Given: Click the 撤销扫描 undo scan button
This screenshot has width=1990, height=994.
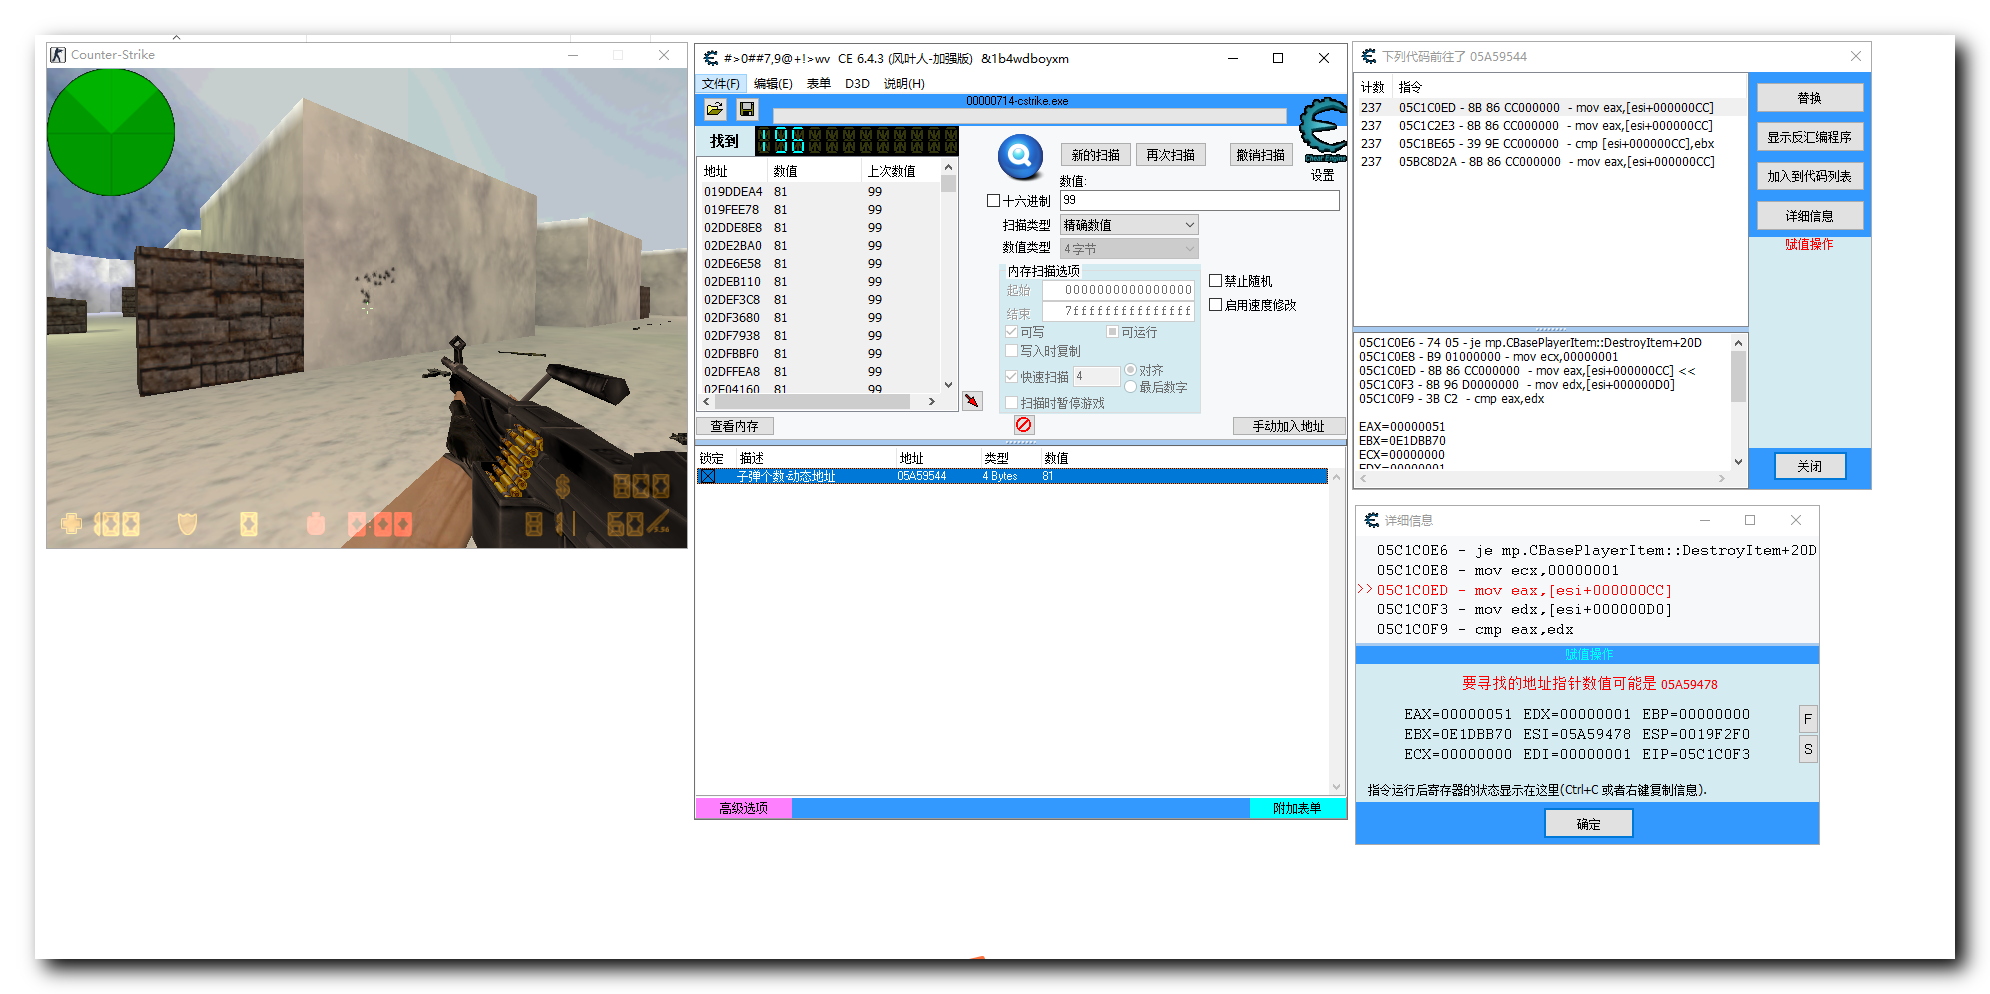Looking at the screenshot, I should pos(1260,155).
